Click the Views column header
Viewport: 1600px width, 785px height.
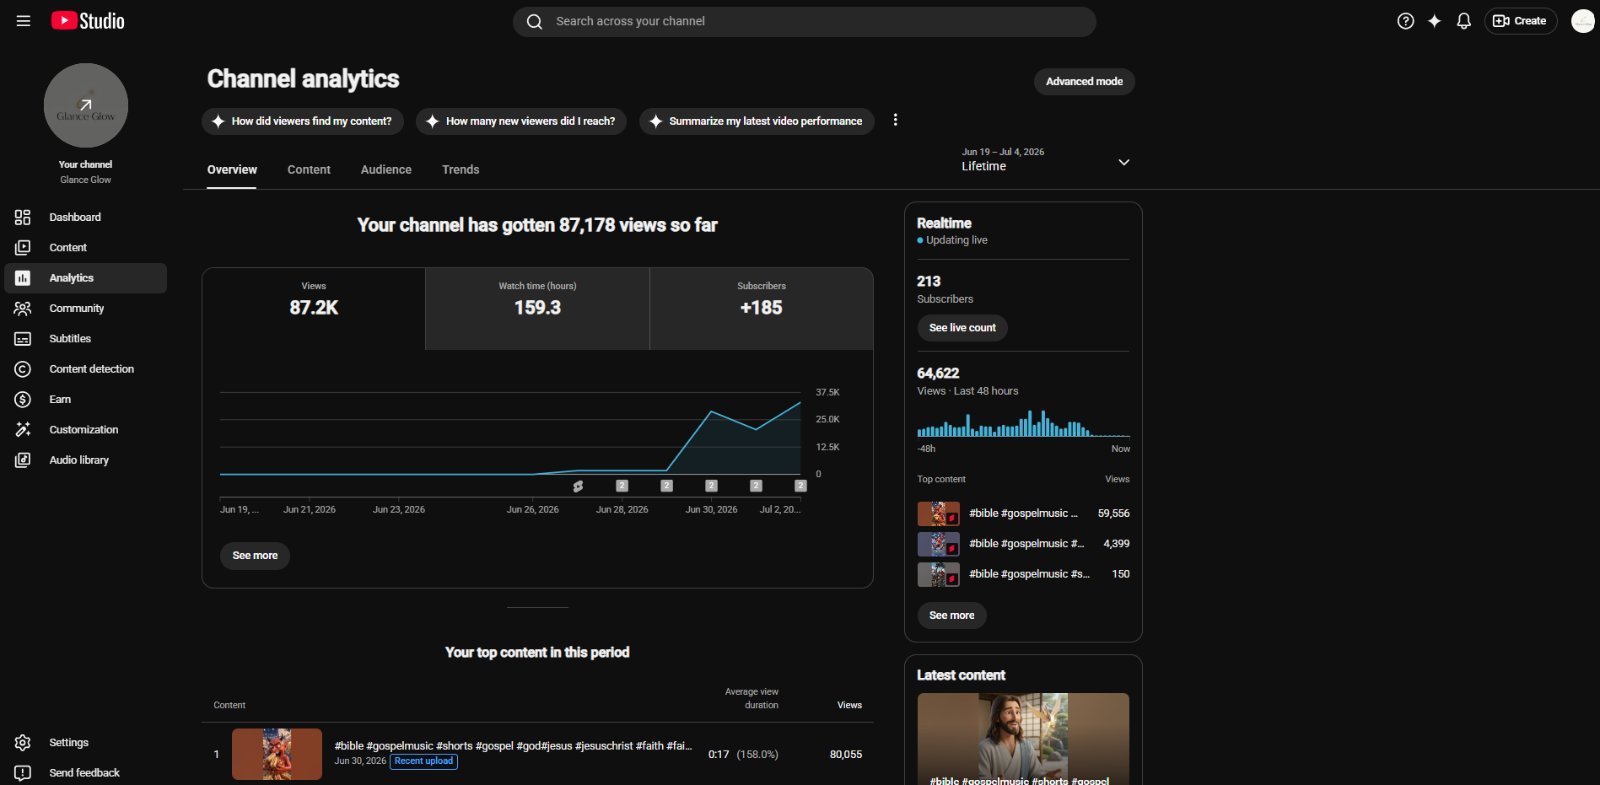(x=849, y=706)
